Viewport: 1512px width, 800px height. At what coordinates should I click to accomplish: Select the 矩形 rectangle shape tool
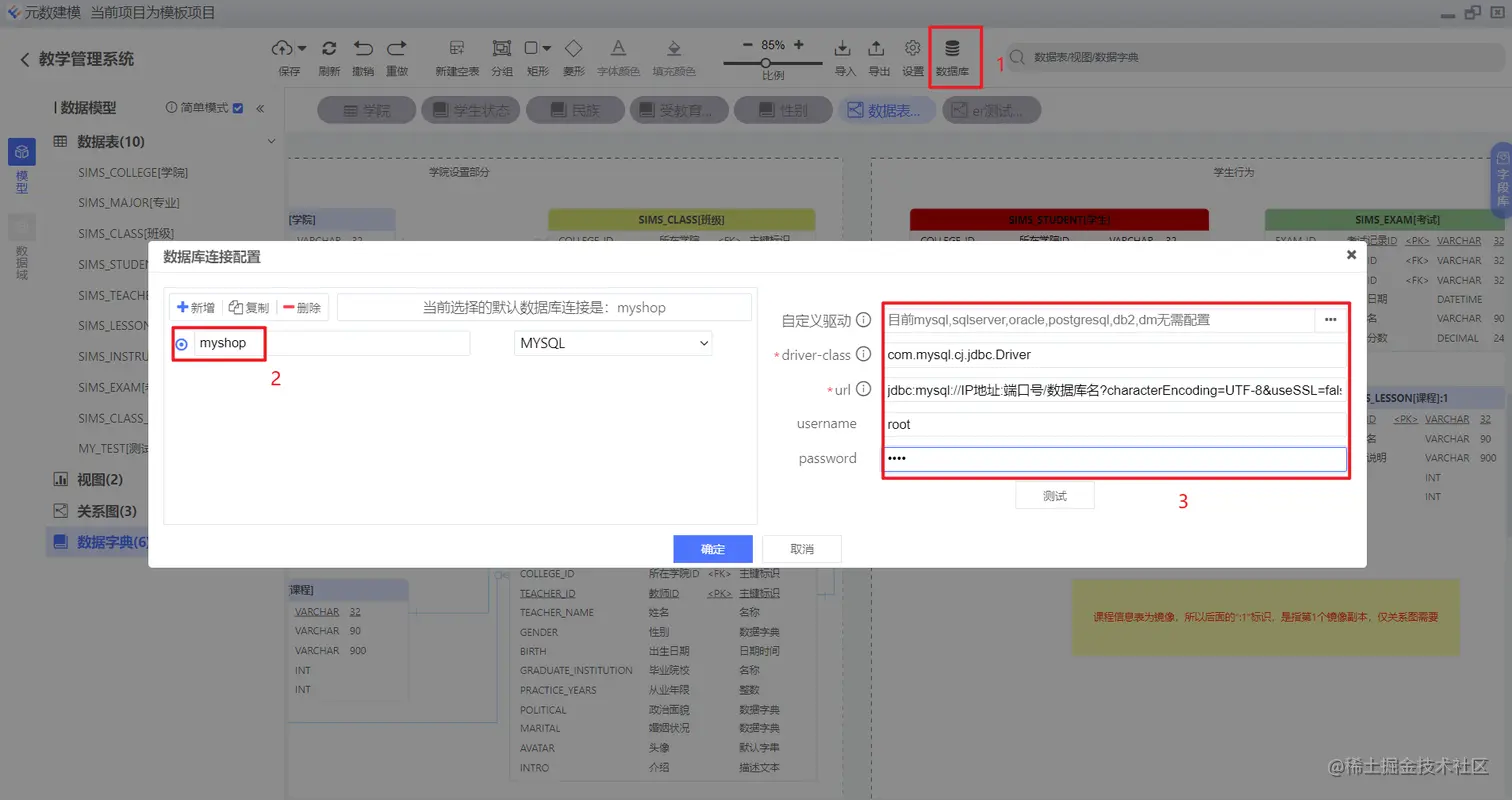(532, 47)
